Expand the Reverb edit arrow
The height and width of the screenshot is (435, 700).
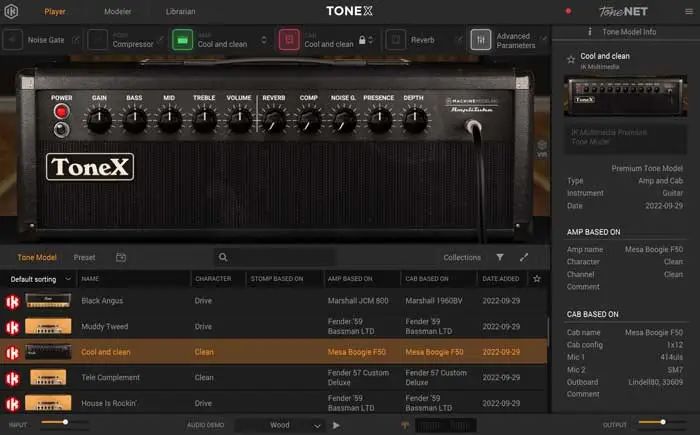coord(459,40)
